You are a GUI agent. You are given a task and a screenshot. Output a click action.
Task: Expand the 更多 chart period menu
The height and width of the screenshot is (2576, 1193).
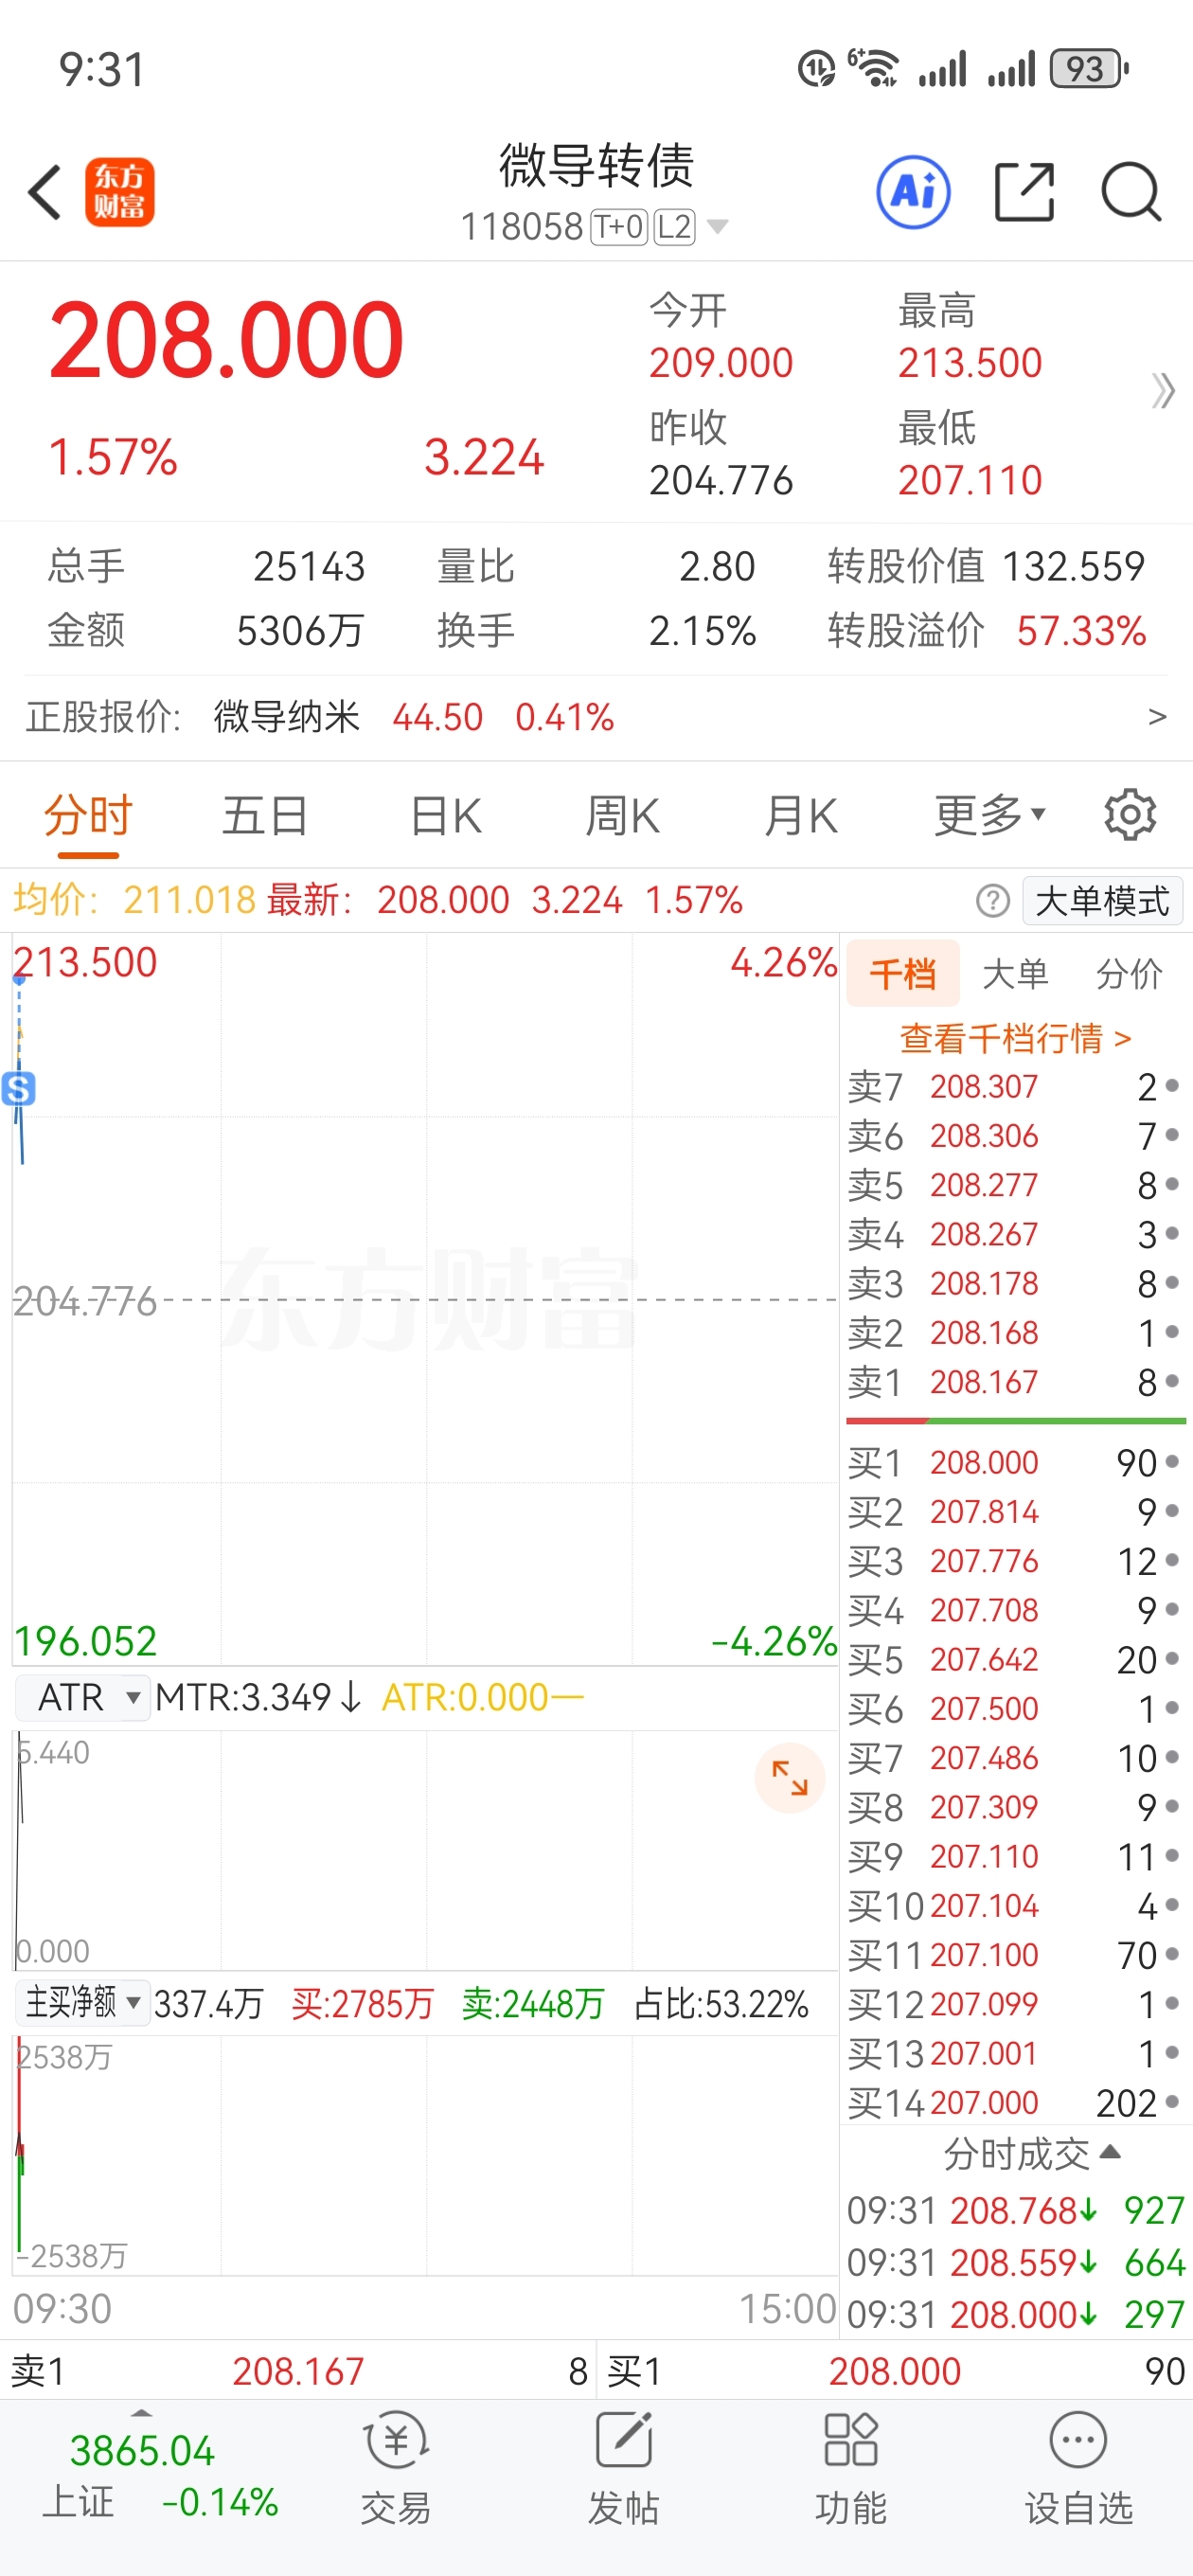point(988,815)
